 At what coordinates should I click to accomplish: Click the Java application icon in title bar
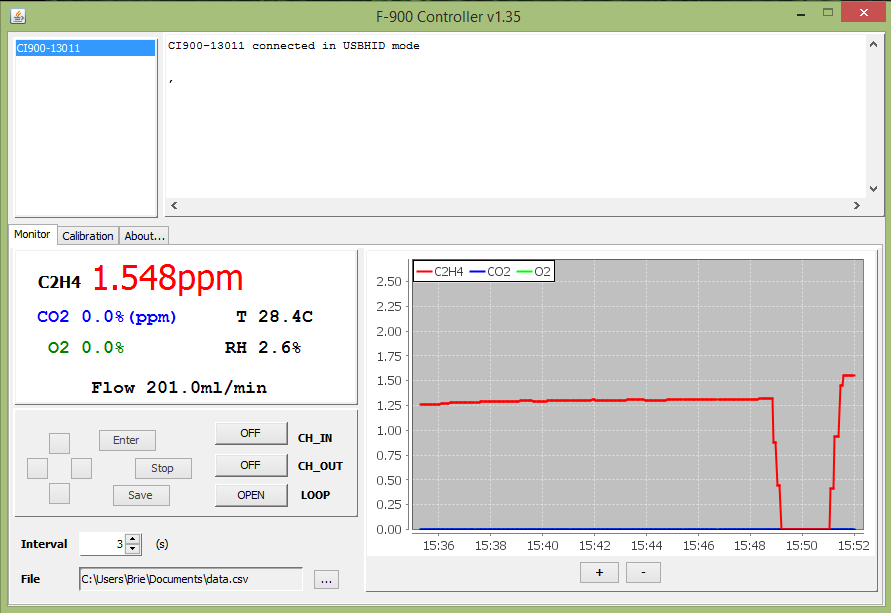click(18, 16)
